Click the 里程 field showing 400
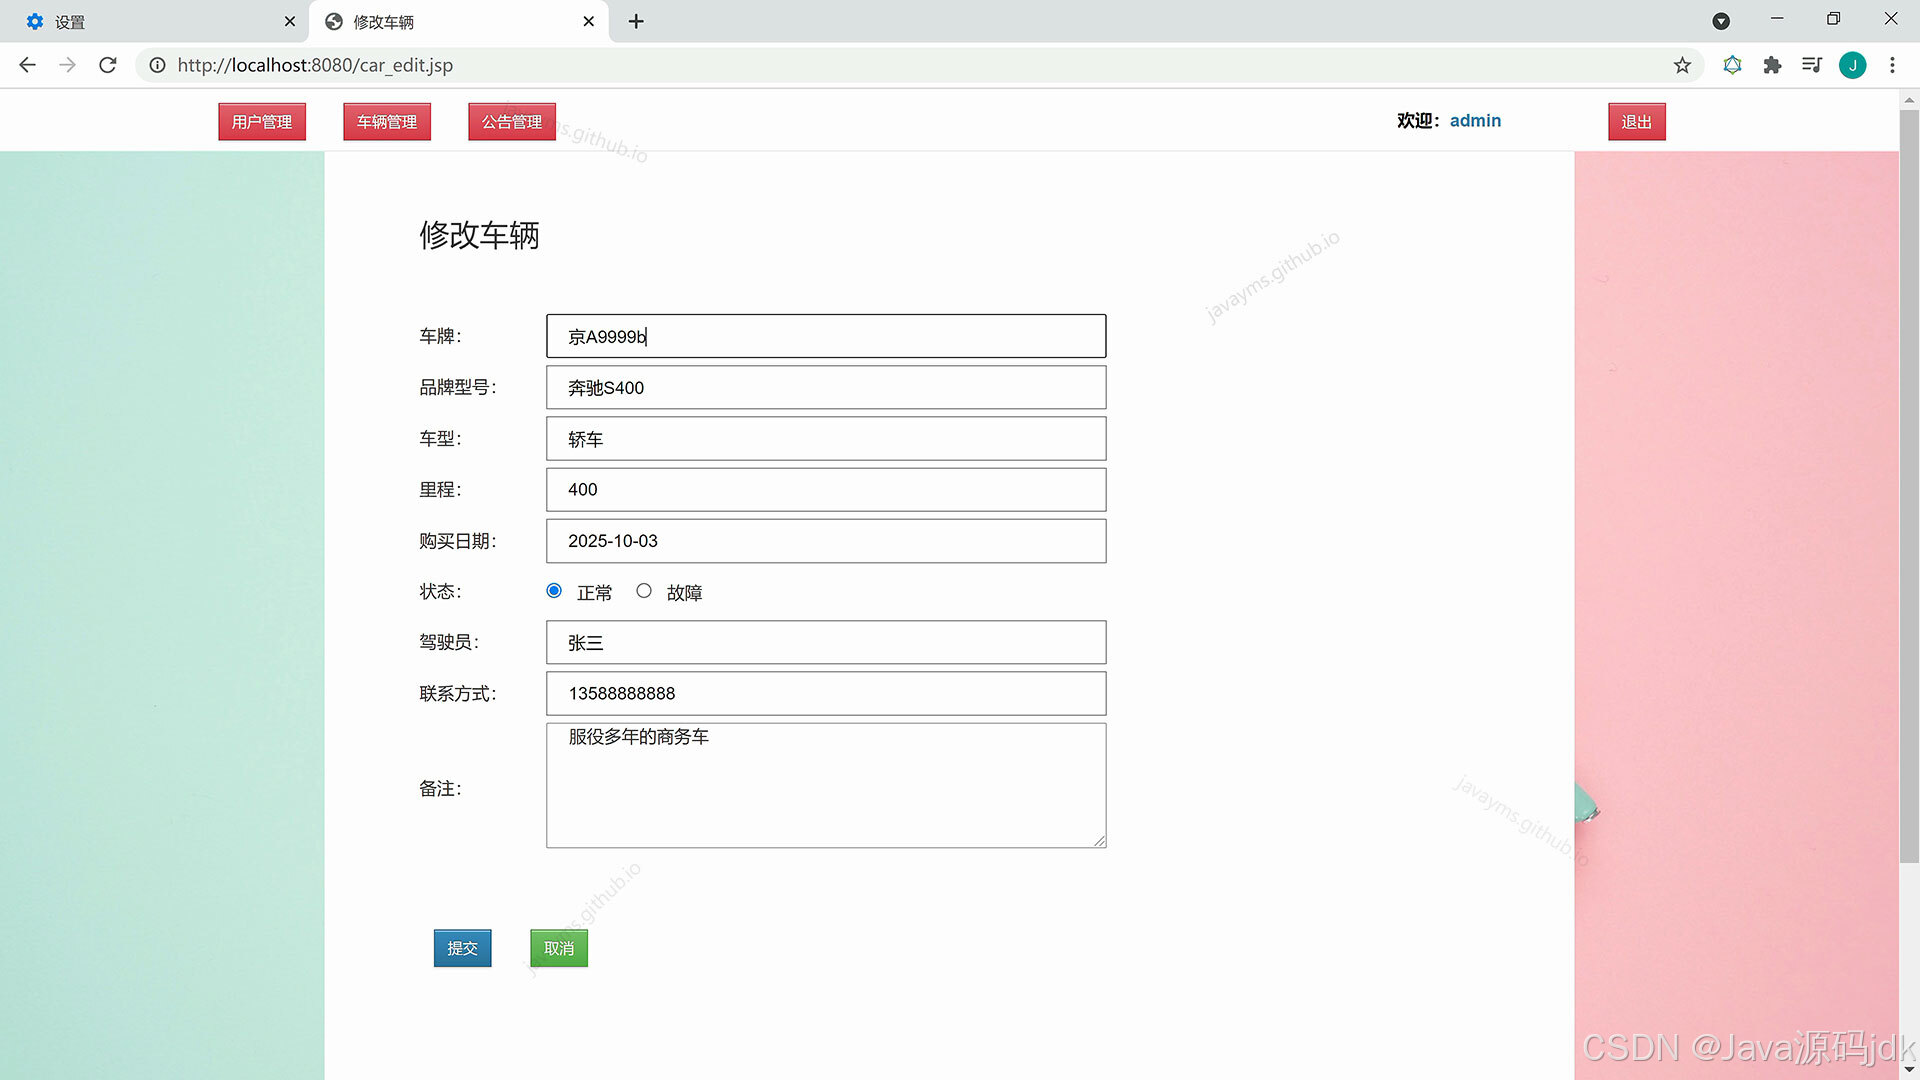This screenshot has width=1920, height=1080. [x=826, y=490]
